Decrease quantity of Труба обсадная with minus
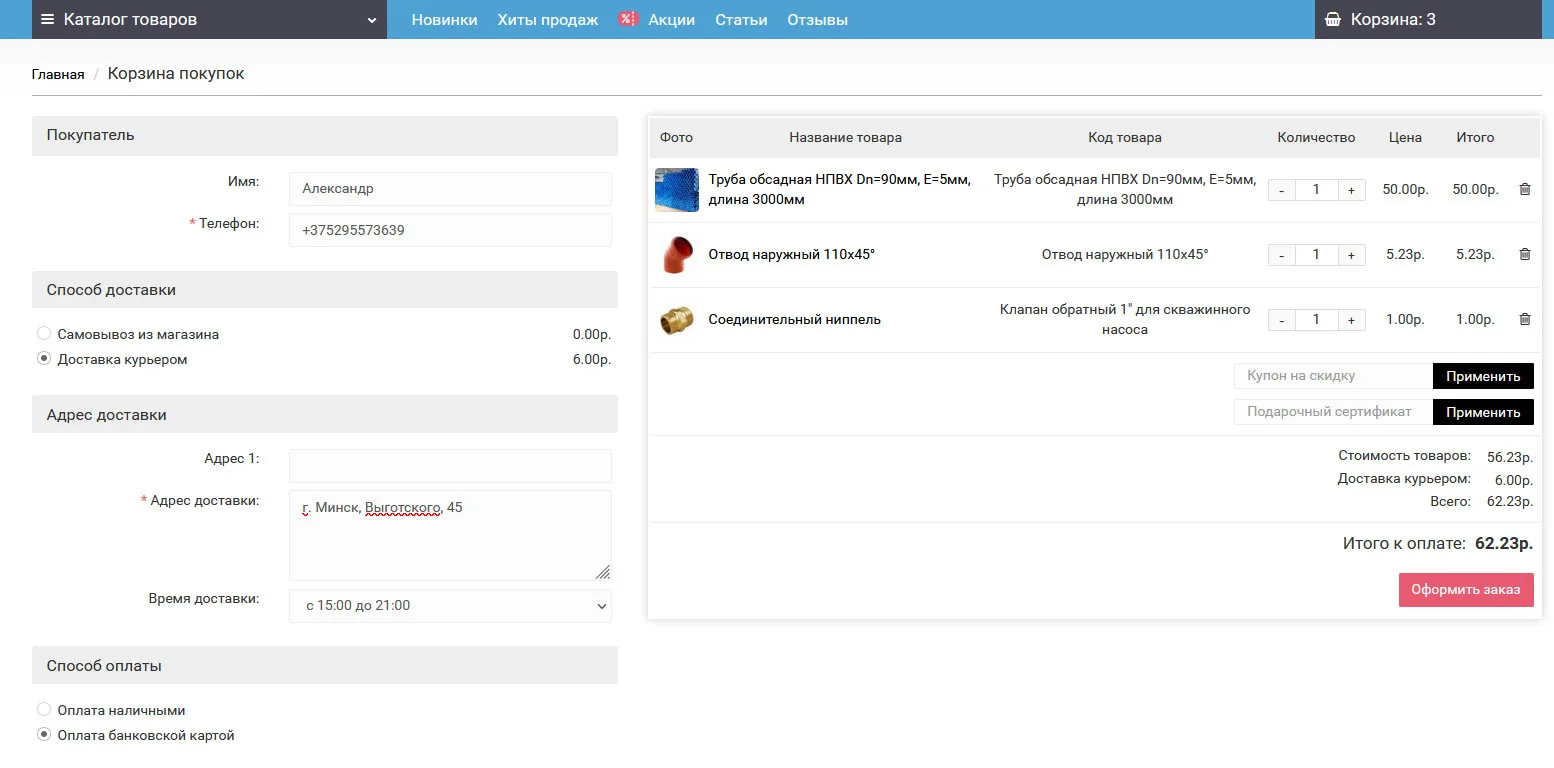 pyautogui.click(x=1281, y=190)
